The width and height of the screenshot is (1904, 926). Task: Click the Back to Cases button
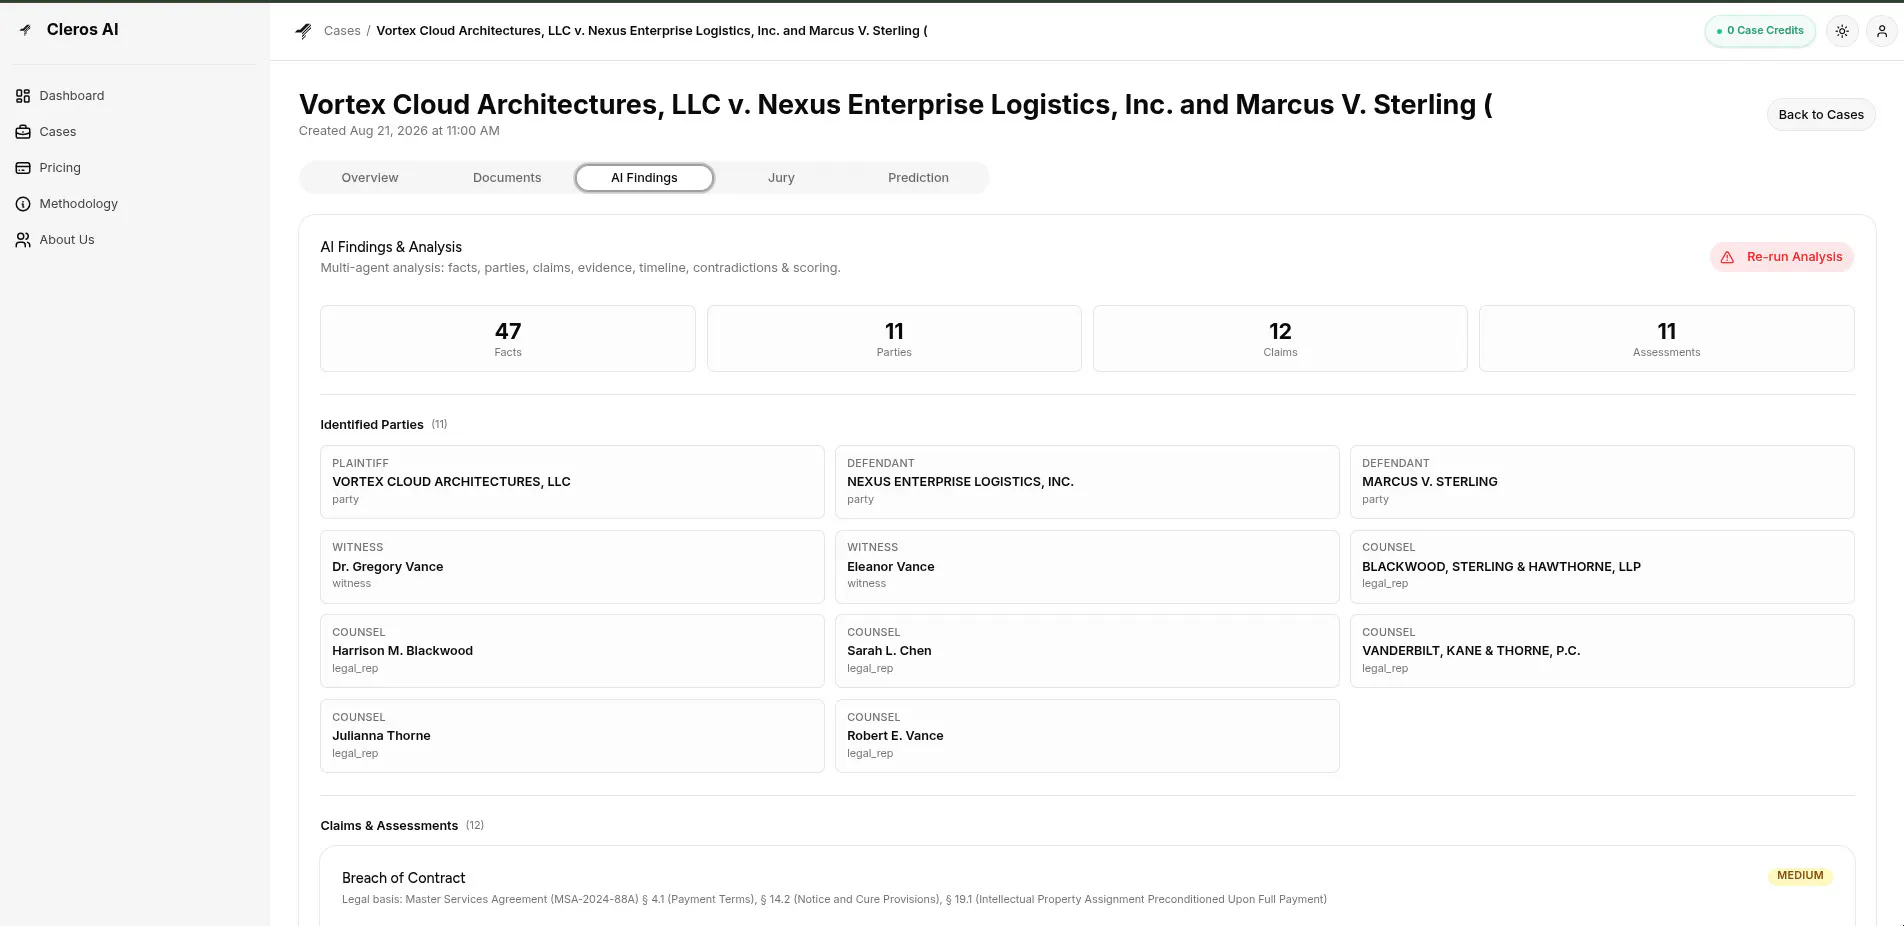(1821, 115)
